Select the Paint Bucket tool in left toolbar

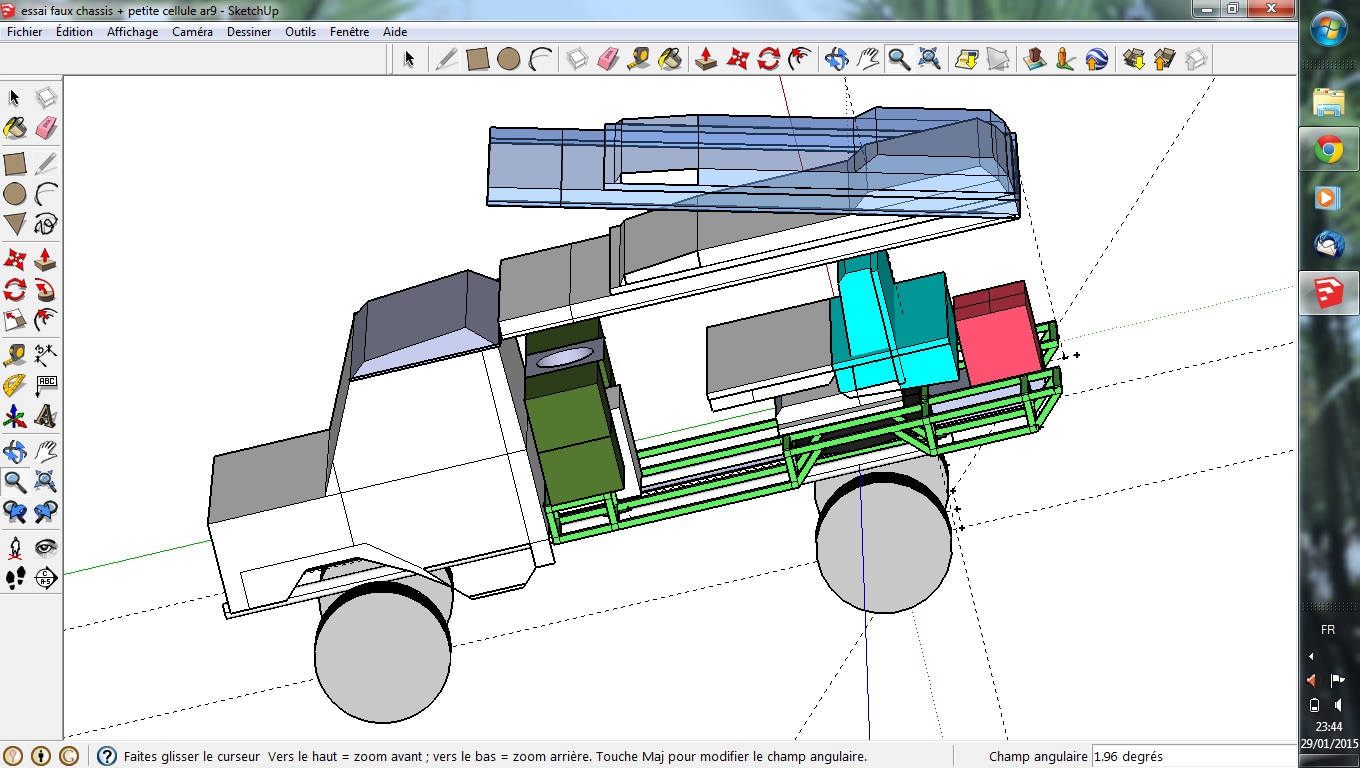pos(15,129)
